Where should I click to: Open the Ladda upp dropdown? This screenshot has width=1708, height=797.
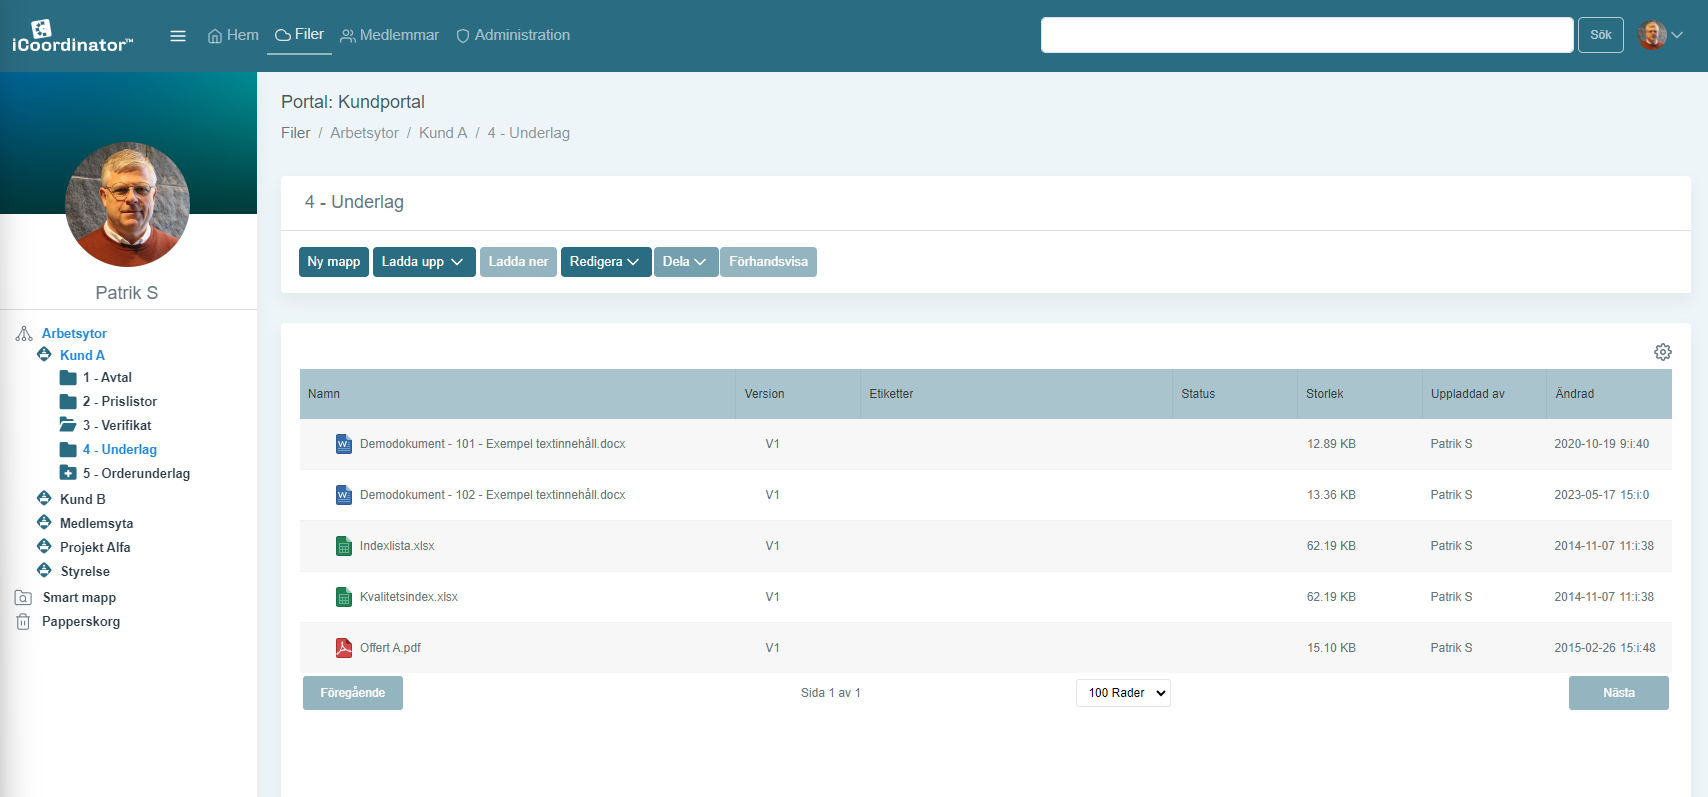click(x=424, y=262)
